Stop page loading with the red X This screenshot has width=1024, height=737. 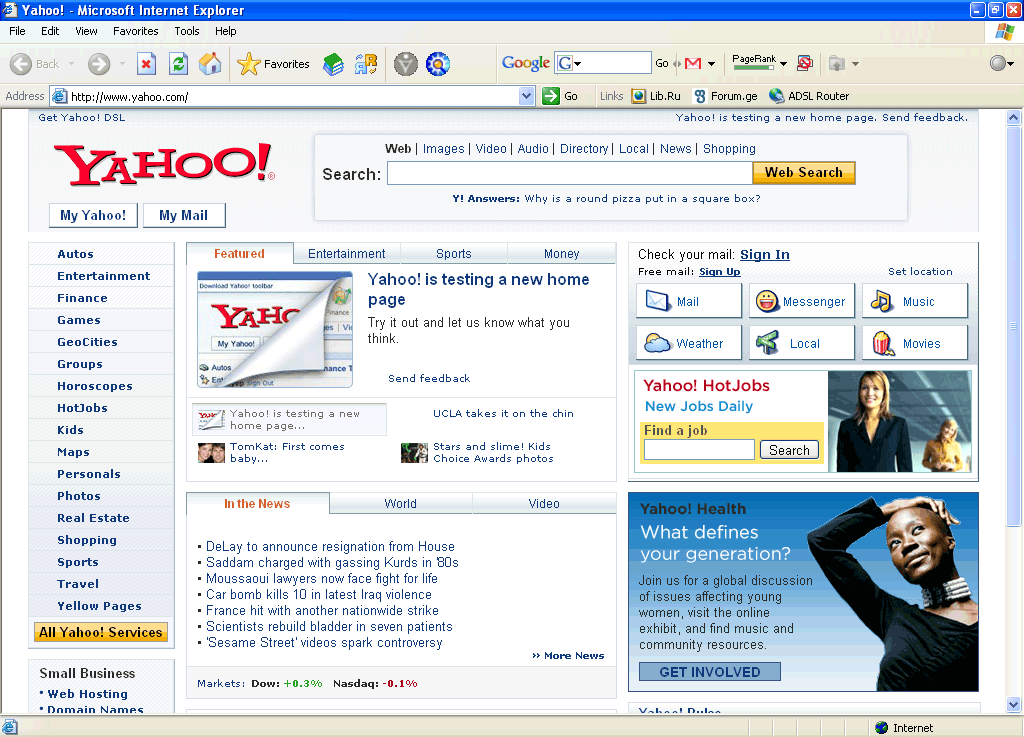[x=146, y=64]
